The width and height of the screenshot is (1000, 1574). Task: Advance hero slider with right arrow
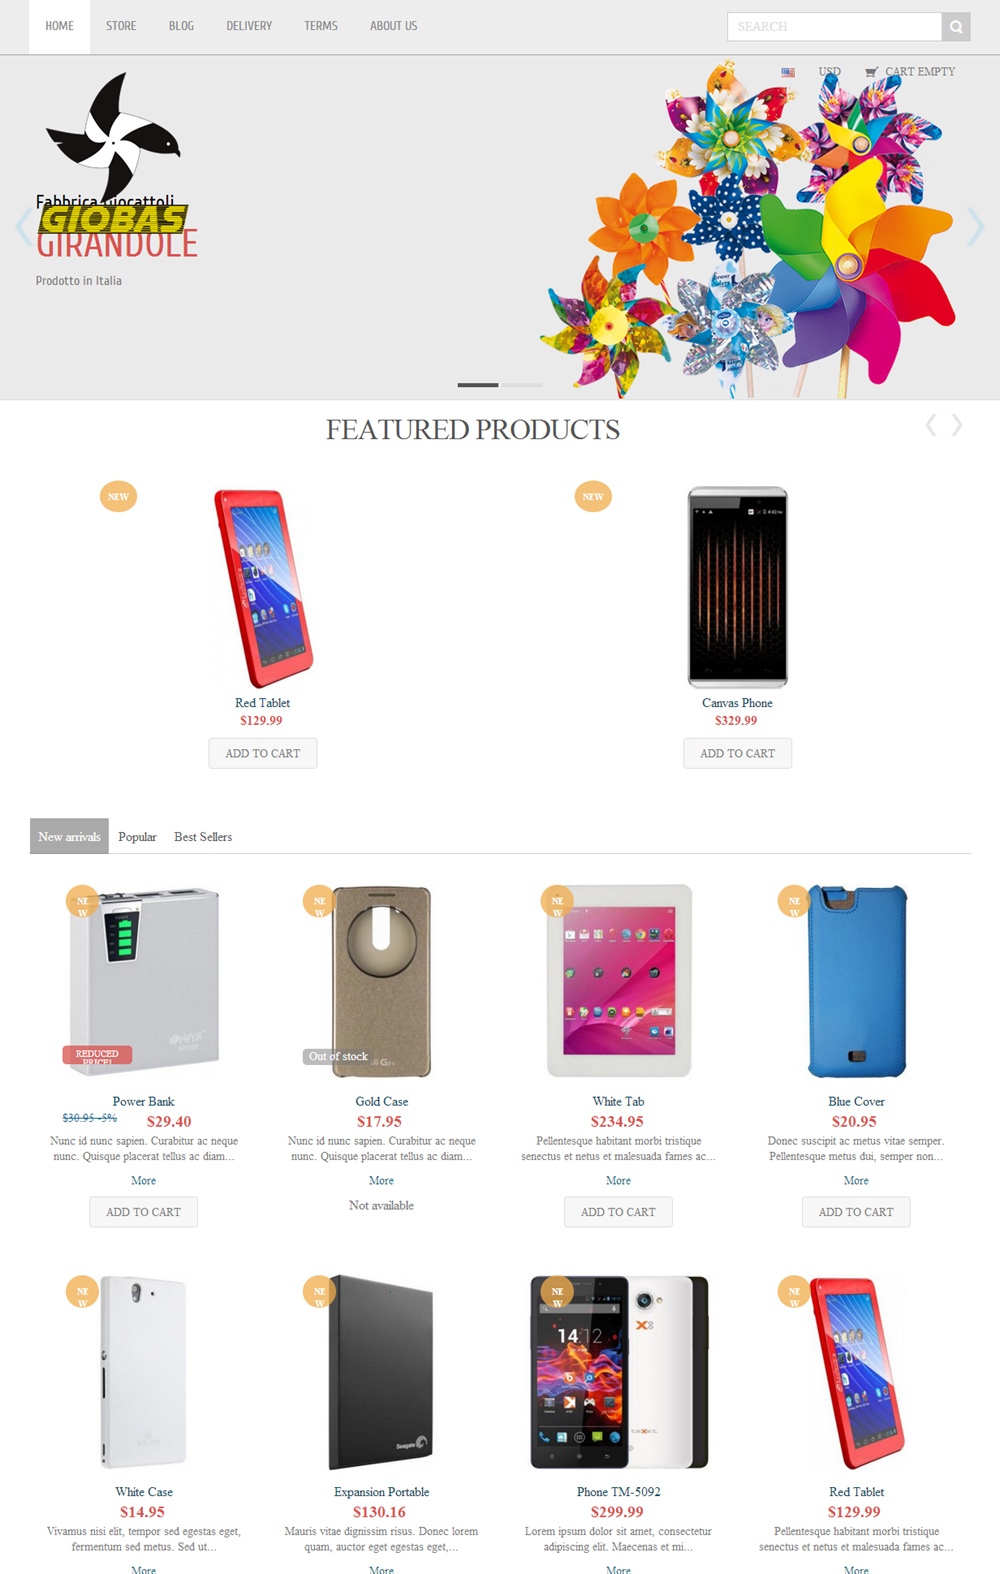pyautogui.click(x=975, y=227)
